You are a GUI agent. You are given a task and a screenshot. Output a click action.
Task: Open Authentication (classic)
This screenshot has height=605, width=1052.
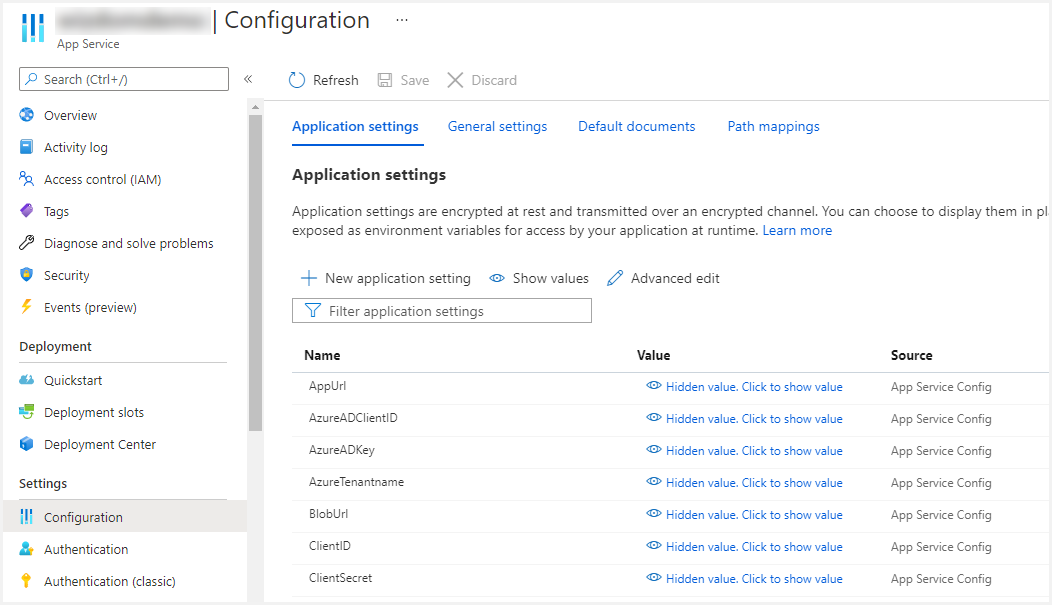click(x=109, y=582)
